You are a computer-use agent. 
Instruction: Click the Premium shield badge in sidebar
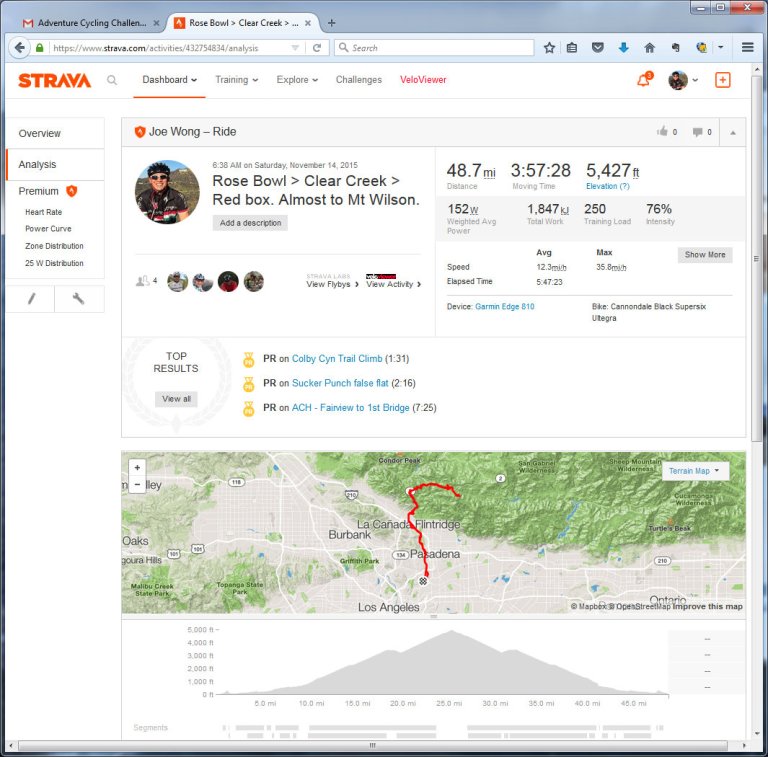click(72, 191)
